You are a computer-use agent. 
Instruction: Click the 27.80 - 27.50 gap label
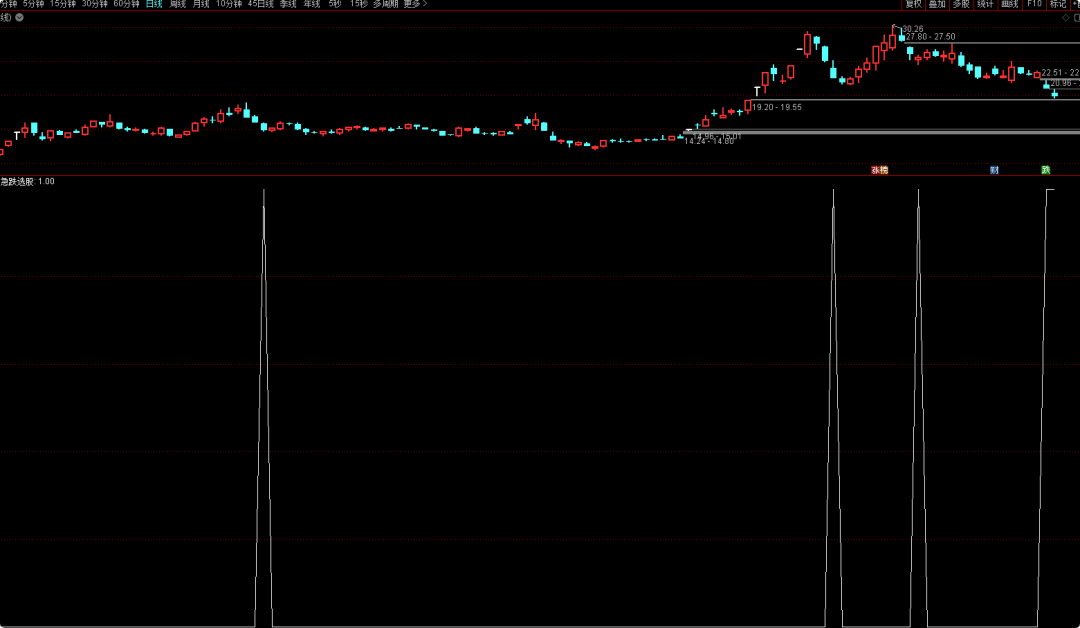click(x=931, y=37)
